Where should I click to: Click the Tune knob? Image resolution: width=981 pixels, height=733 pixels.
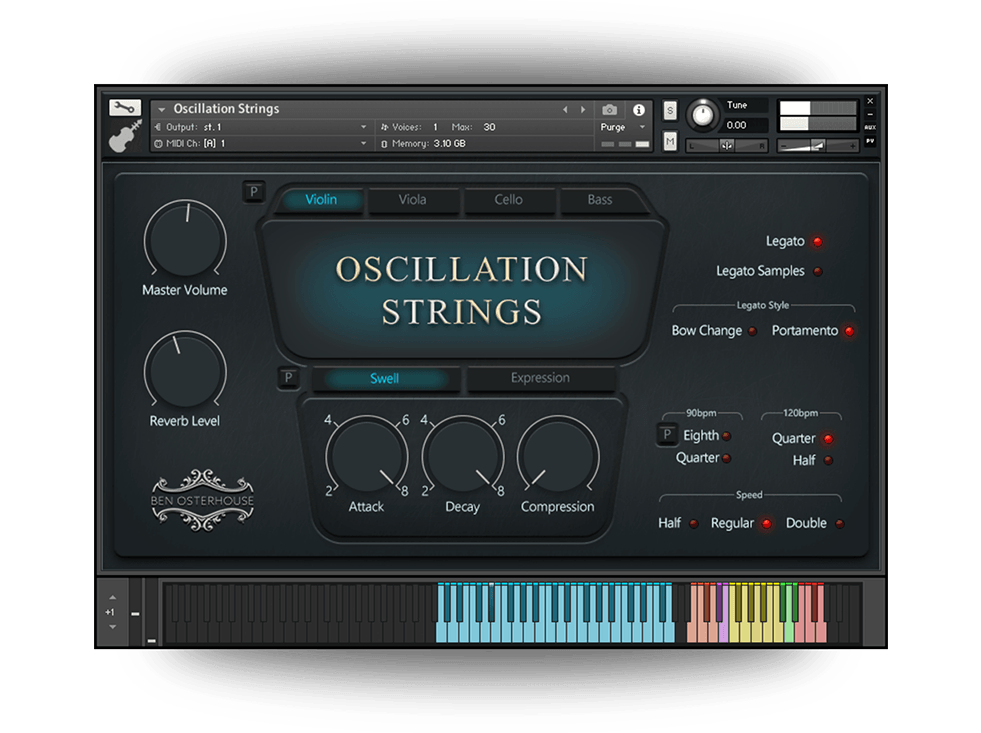coord(703,115)
